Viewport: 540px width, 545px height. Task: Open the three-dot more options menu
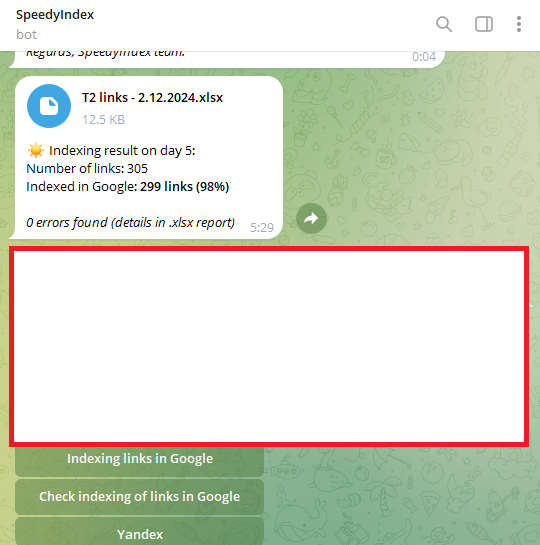[518, 24]
